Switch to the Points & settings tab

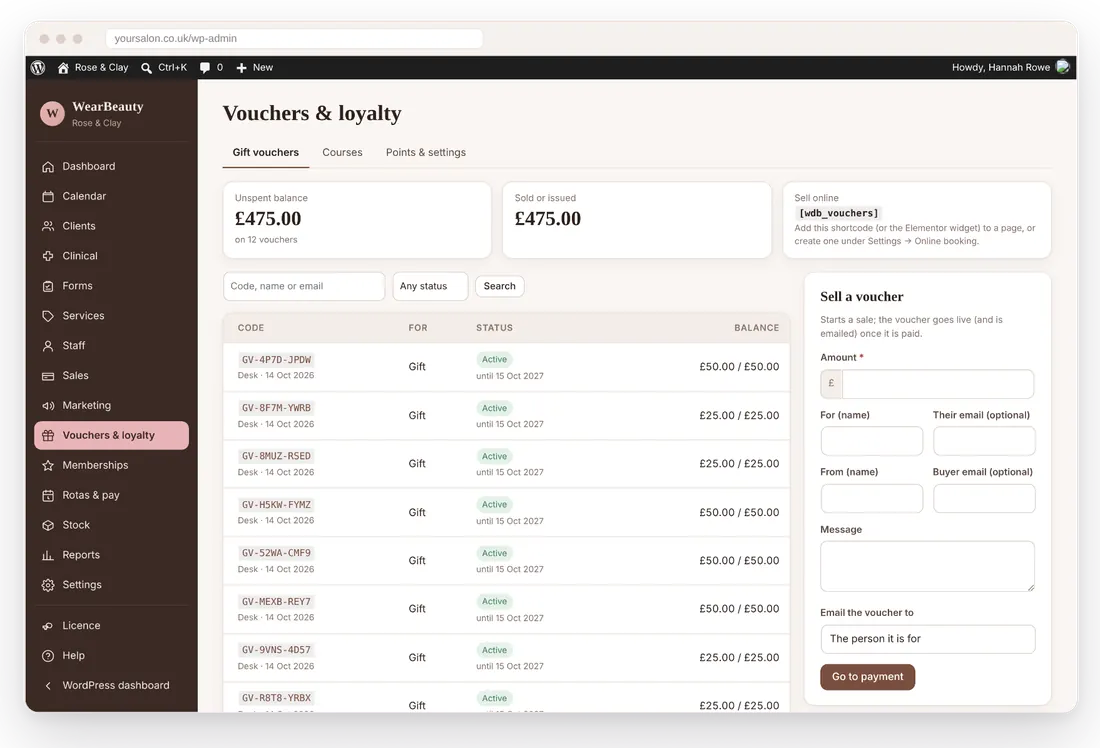(426, 152)
